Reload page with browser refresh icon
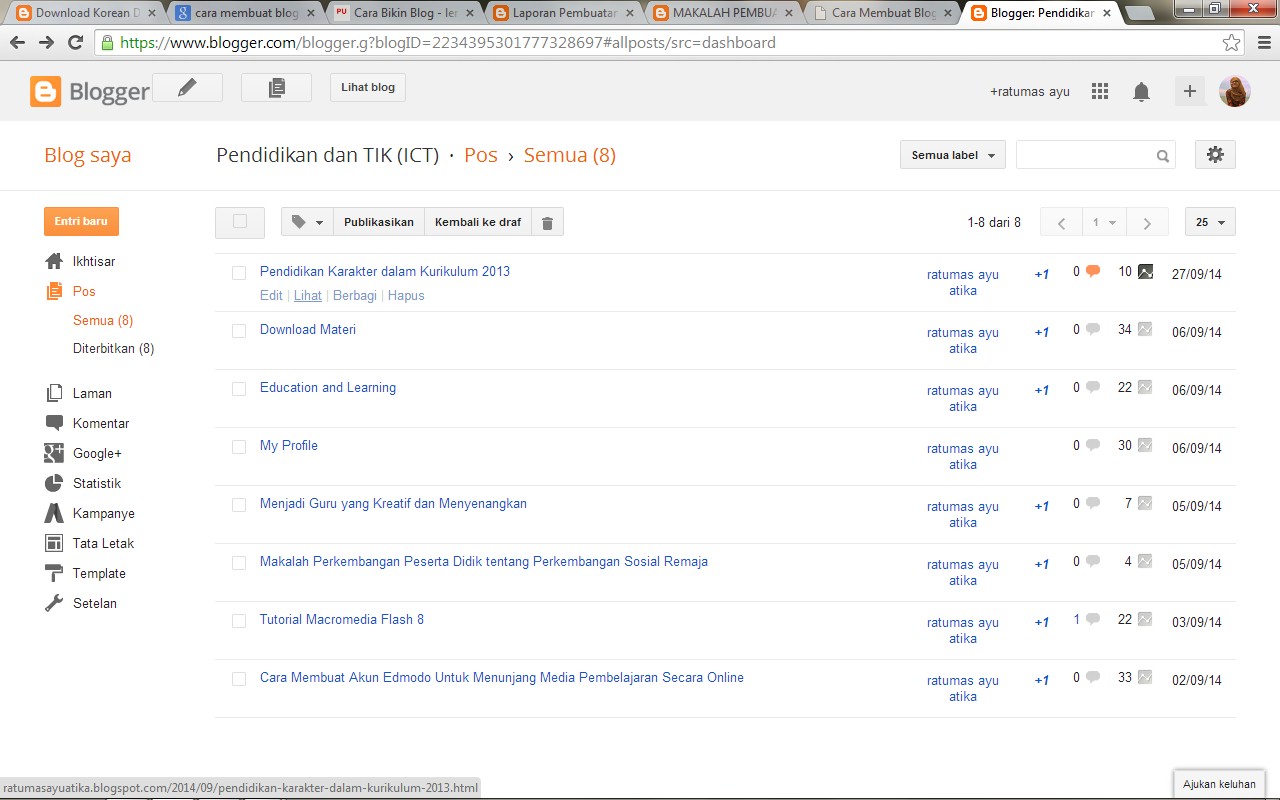This screenshot has height=800, width=1280. pyautogui.click(x=75, y=43)
